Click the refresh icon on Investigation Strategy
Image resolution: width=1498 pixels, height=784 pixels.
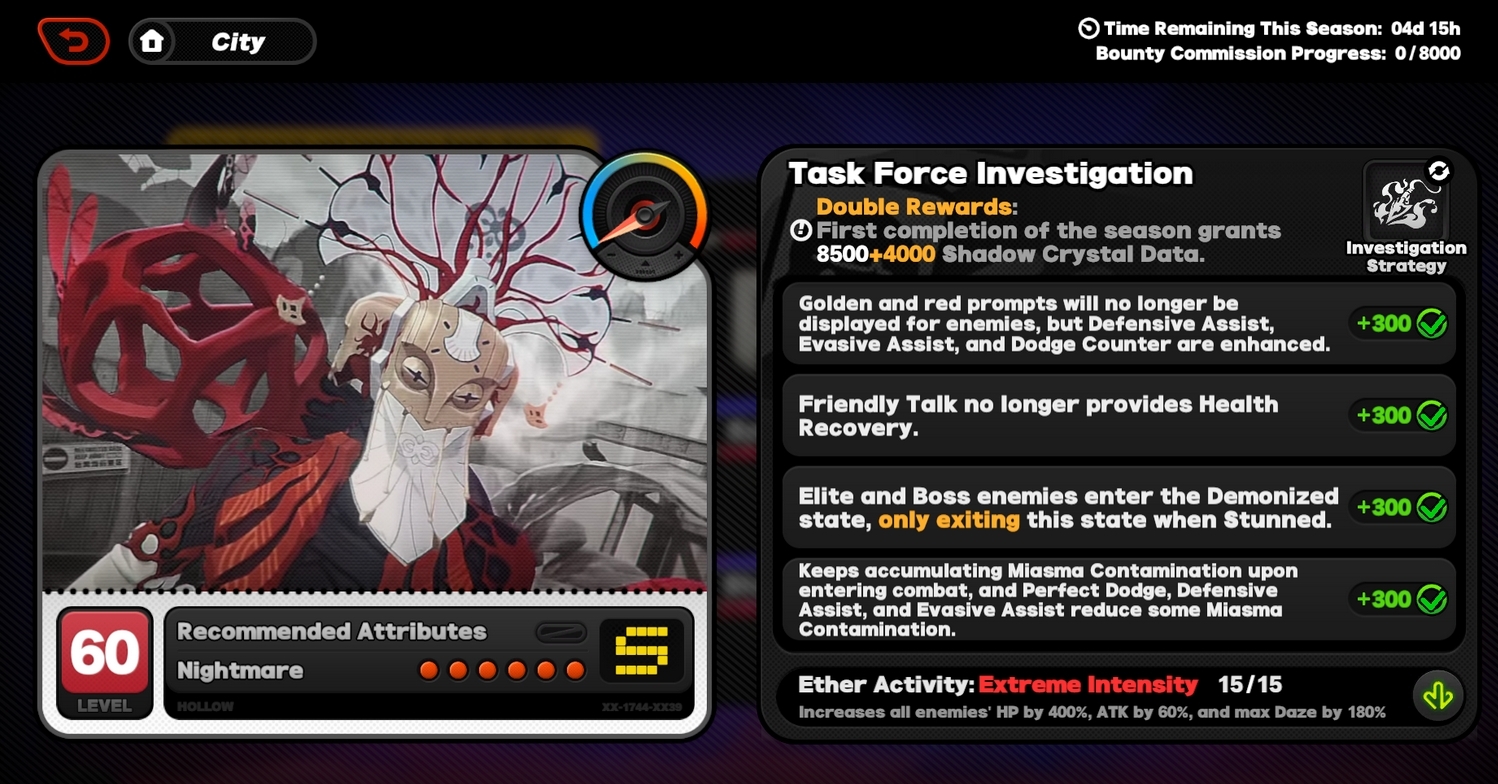click(1438, 172)
